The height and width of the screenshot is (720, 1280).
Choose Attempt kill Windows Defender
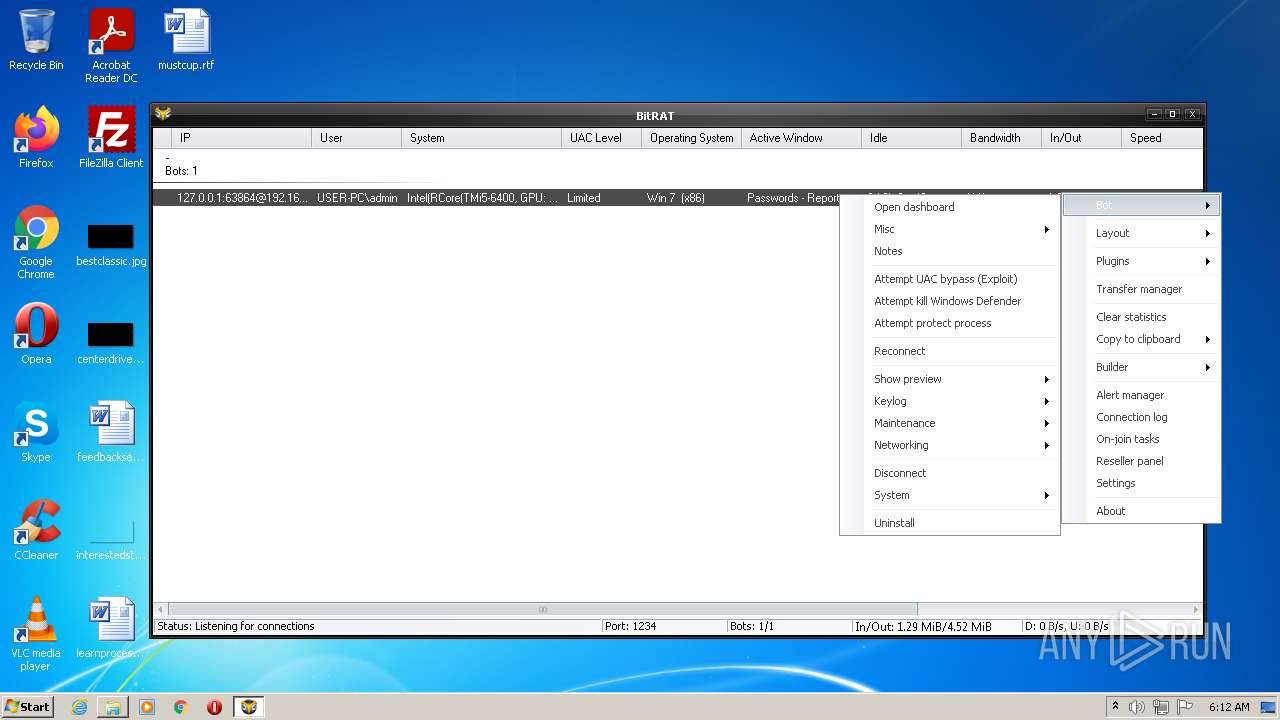click(950, 301)
